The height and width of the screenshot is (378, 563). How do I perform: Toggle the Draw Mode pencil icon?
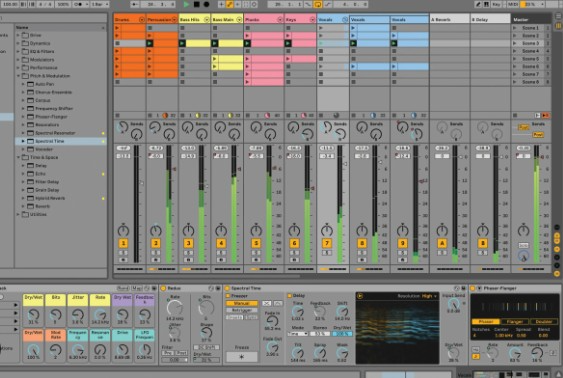pyautogui.click(x=478, y=4)
